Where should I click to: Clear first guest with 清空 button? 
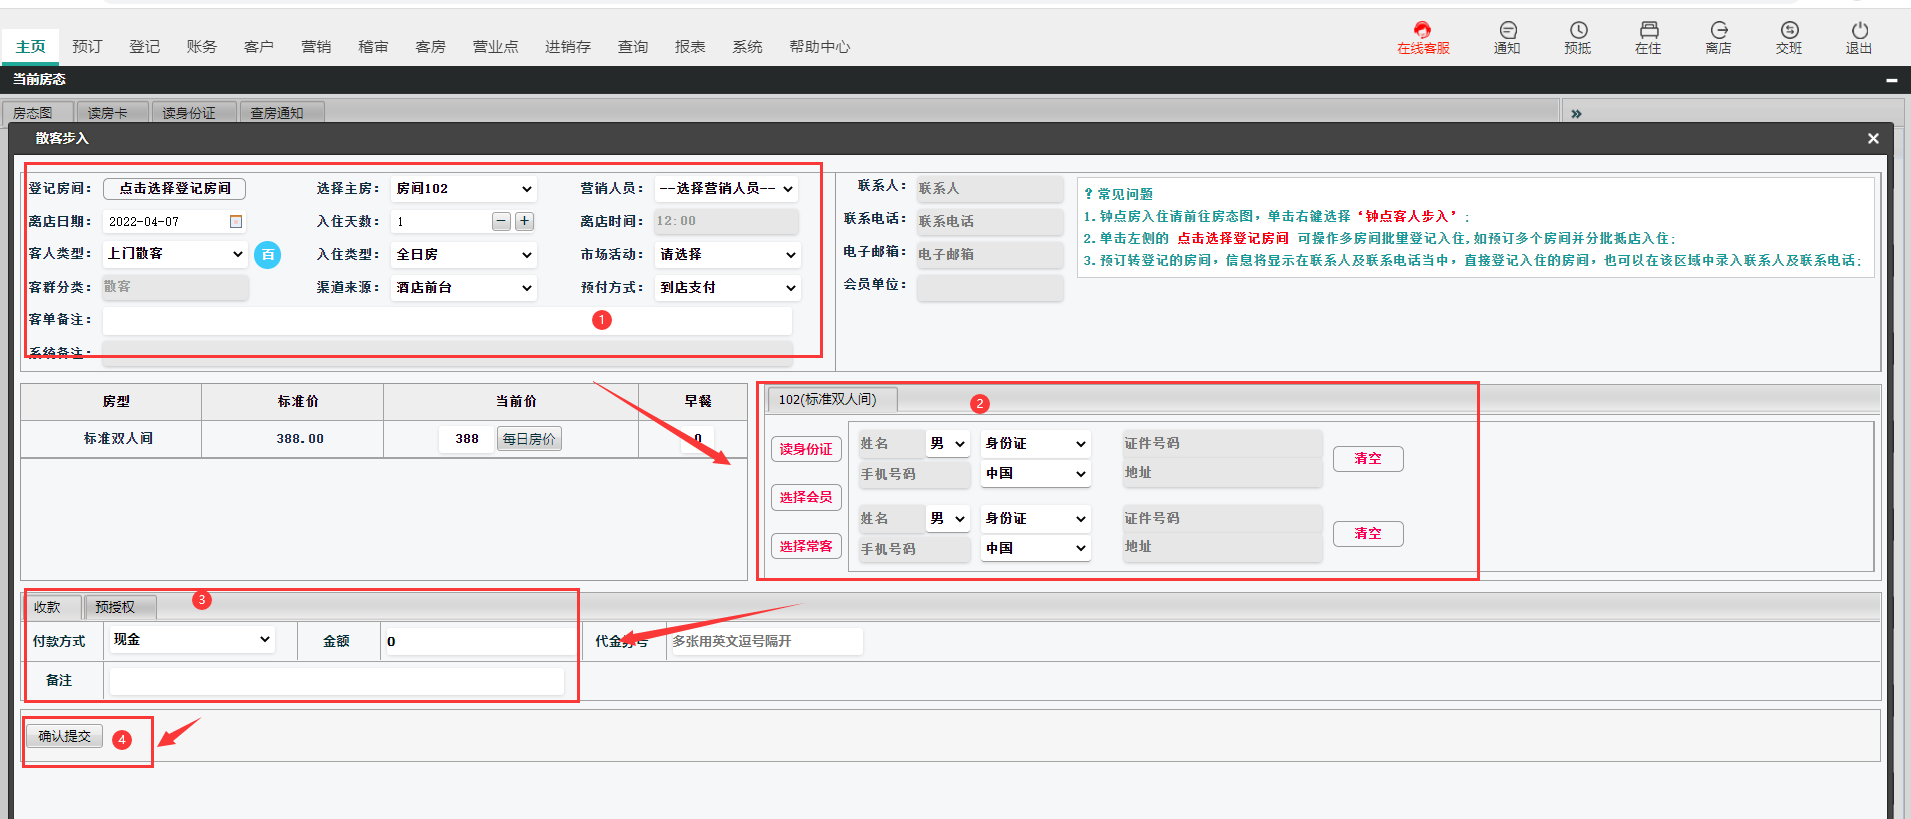[1368, 458]
